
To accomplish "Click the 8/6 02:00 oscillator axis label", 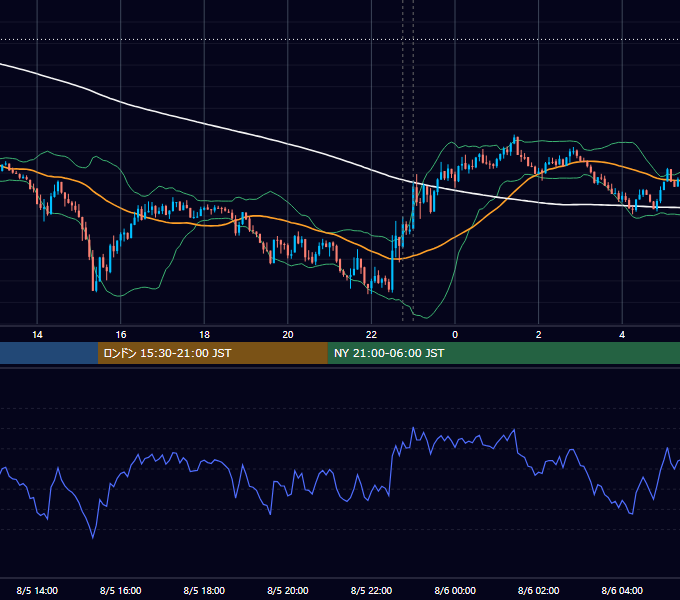I will pyautogui.click(x=539, y=590).
